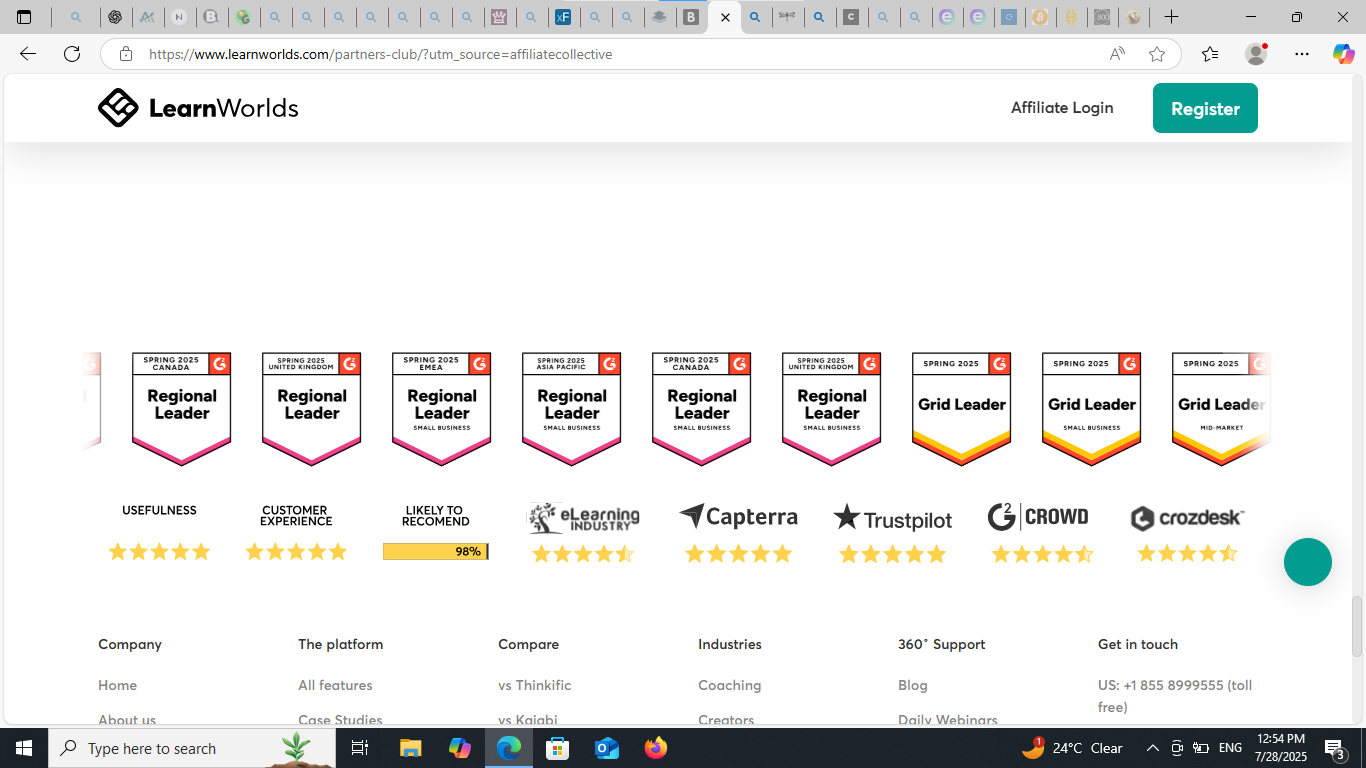Refresh the current page
Viewport: 1366px width, 768px height.
tap(72, 54)
